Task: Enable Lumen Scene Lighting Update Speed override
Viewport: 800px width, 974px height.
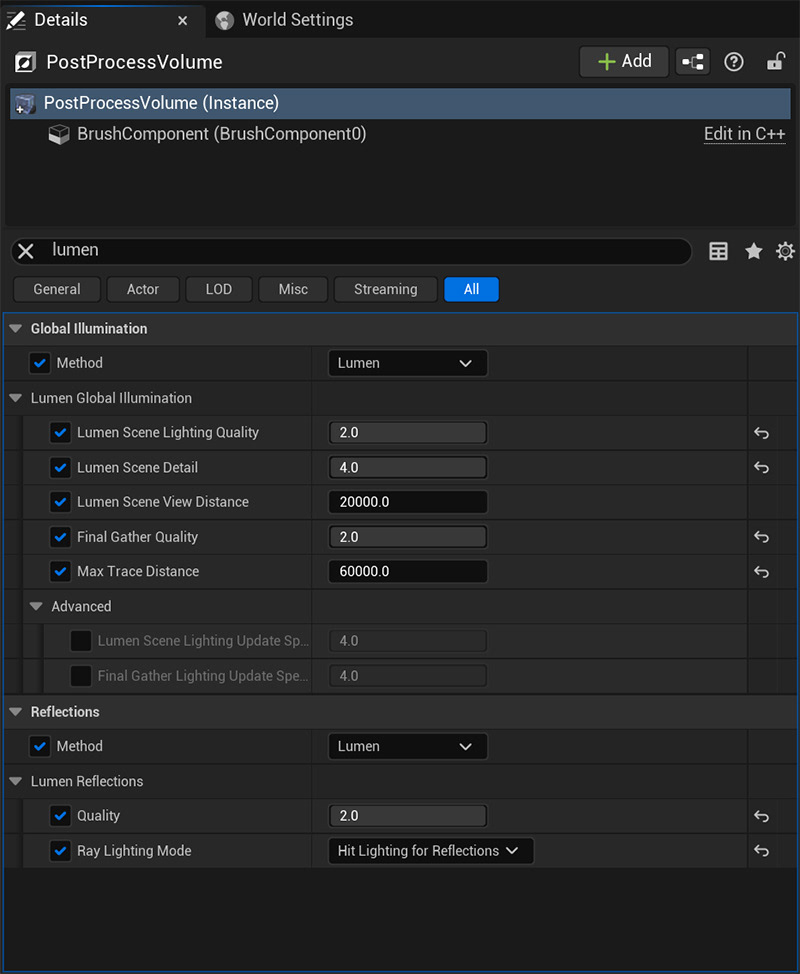Action: [81, 640]
